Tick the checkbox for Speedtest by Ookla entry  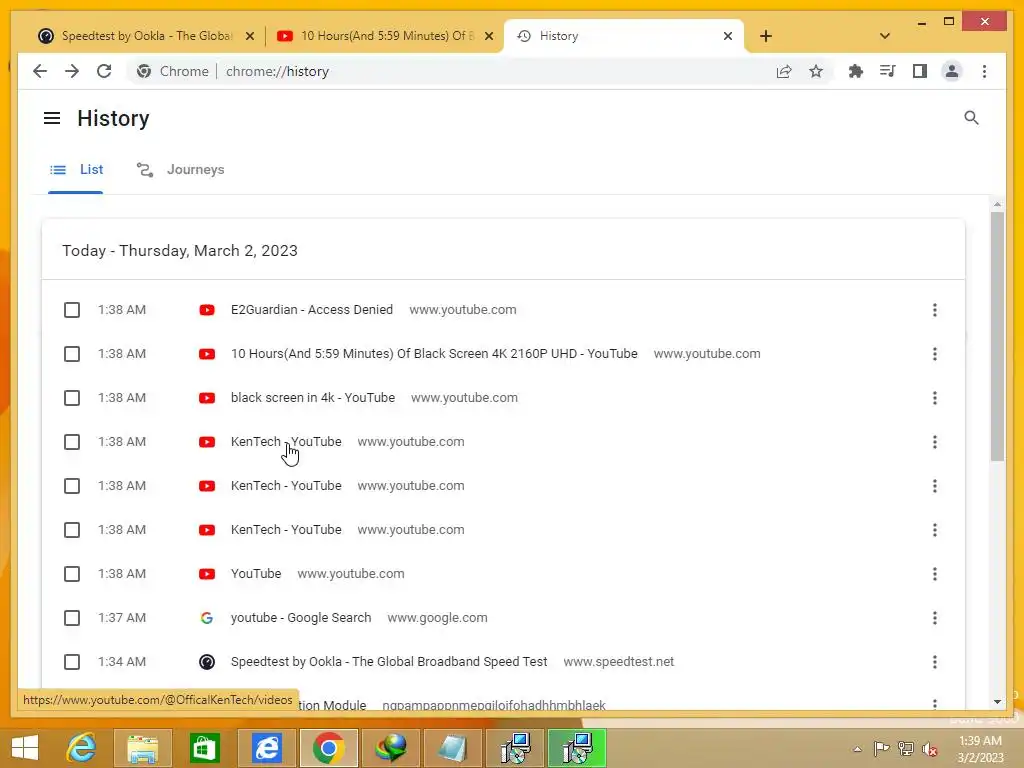72,662
